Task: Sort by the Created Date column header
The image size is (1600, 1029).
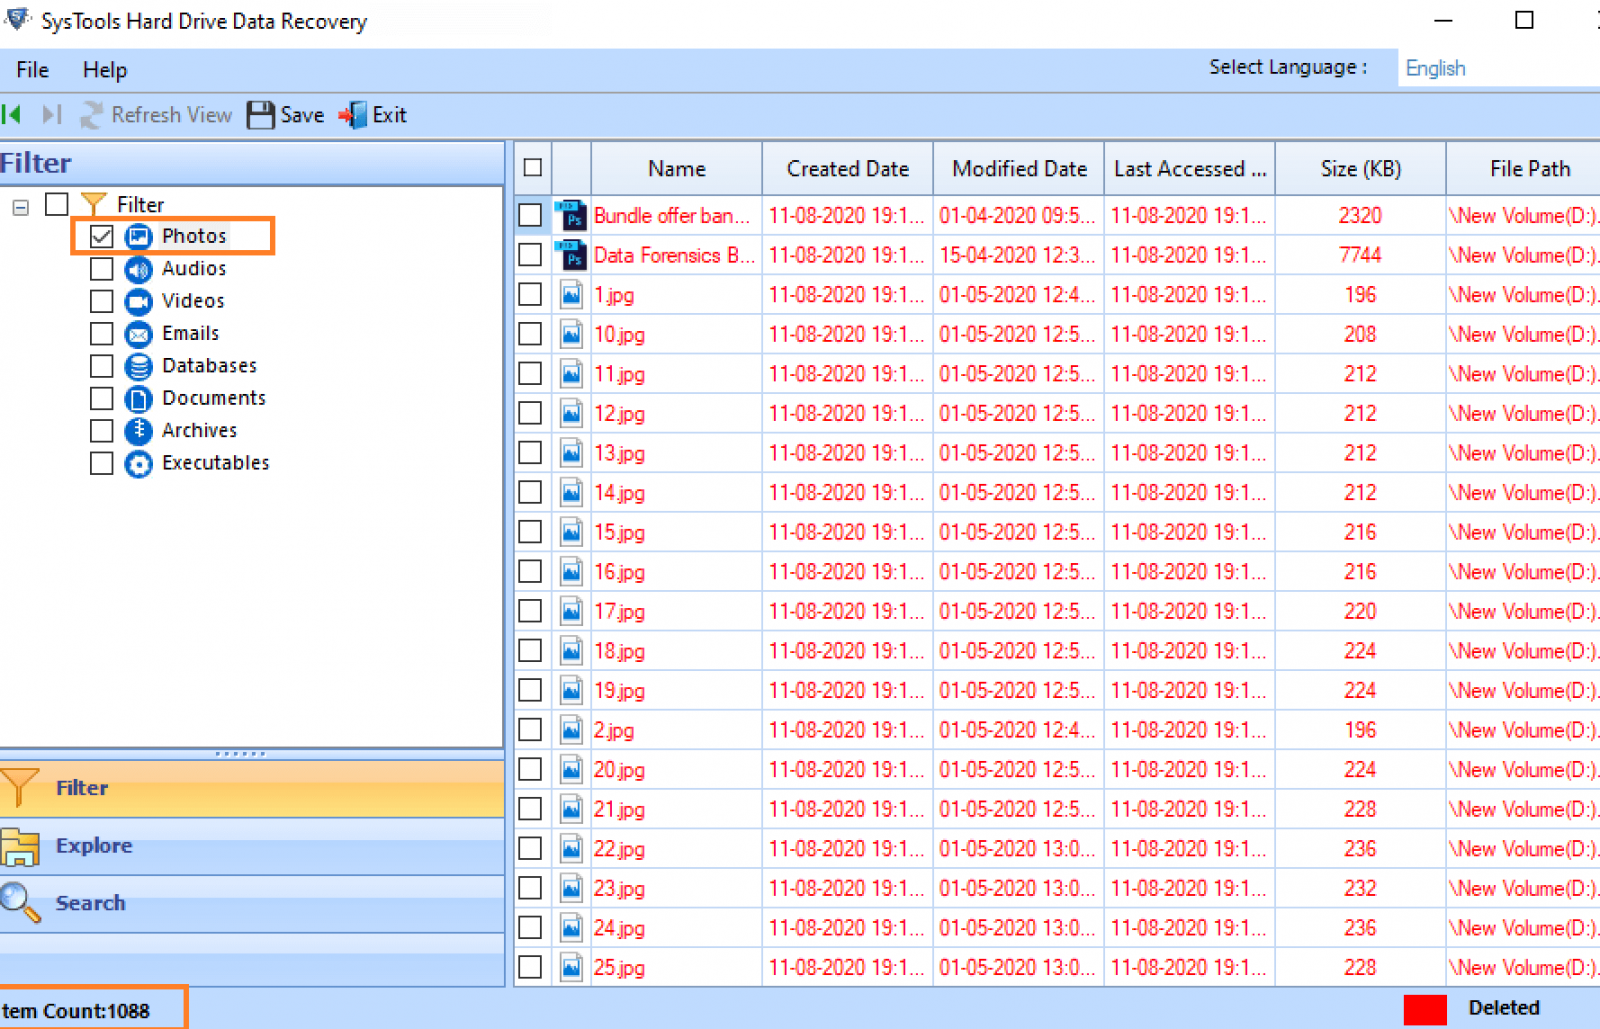Action: (x=848, y=169)
